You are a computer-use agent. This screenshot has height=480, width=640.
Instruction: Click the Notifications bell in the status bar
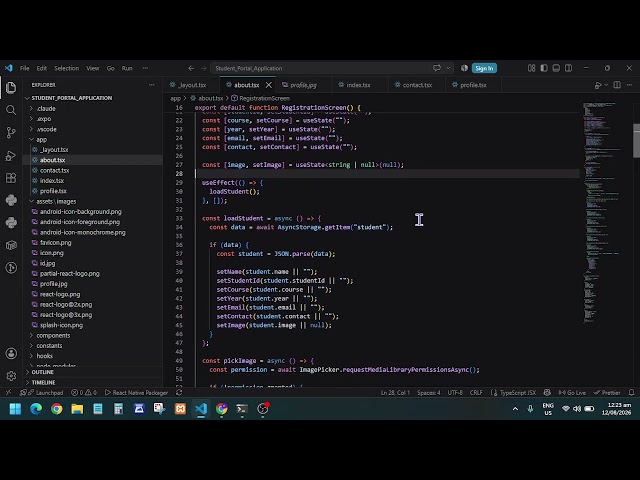point(631,393)
